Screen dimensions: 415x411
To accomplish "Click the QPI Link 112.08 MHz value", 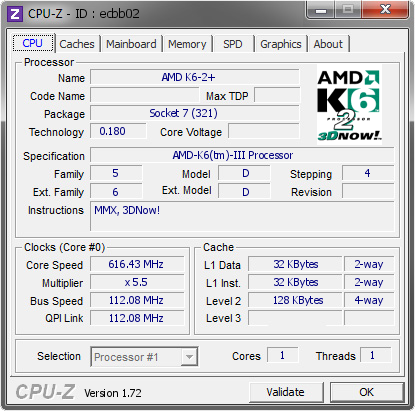I will coord(137,318).
